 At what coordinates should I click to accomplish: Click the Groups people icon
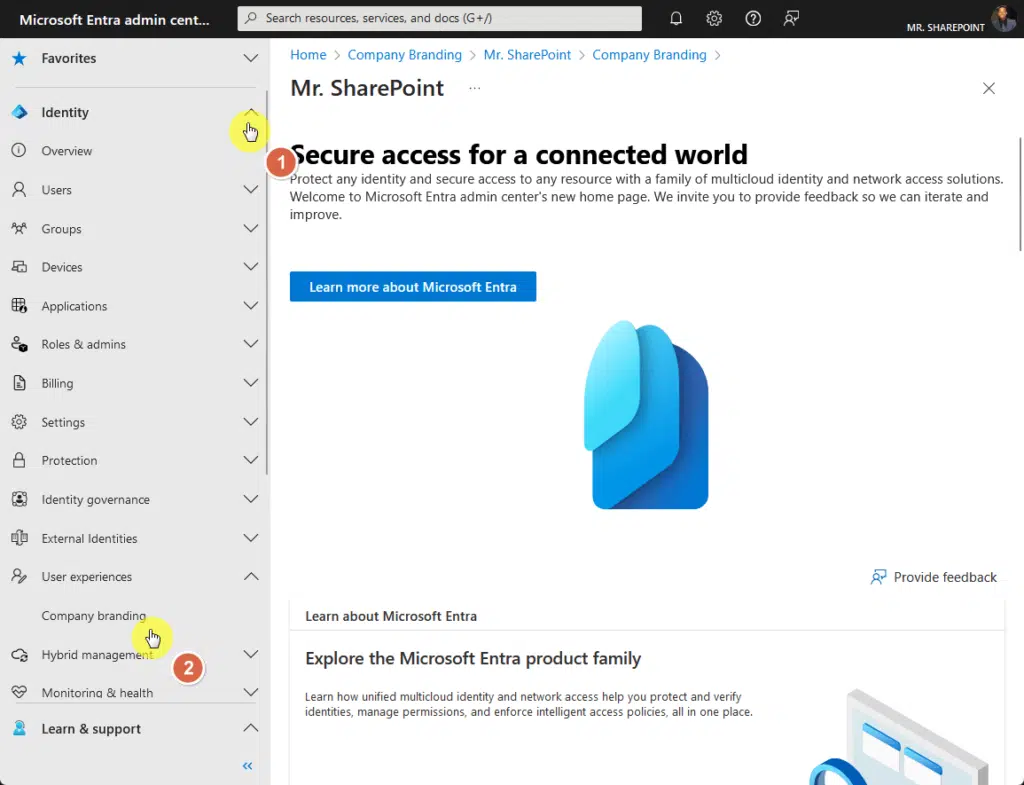(19, 229)
